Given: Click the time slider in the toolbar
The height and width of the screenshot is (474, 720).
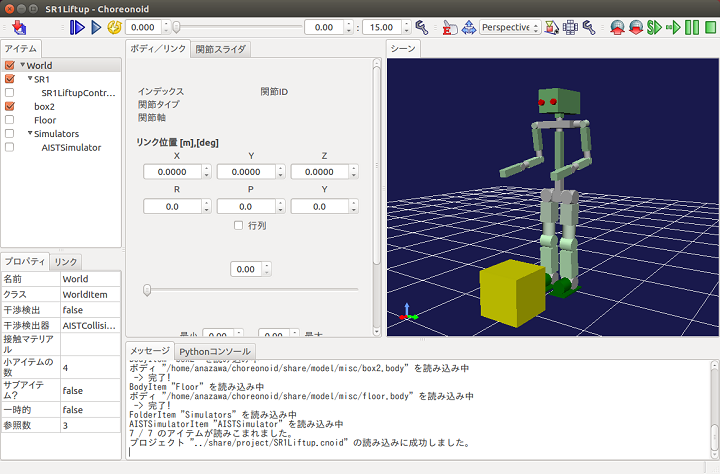Looking at the screenshot, I should pyautogui.click(x=235, y=27).
